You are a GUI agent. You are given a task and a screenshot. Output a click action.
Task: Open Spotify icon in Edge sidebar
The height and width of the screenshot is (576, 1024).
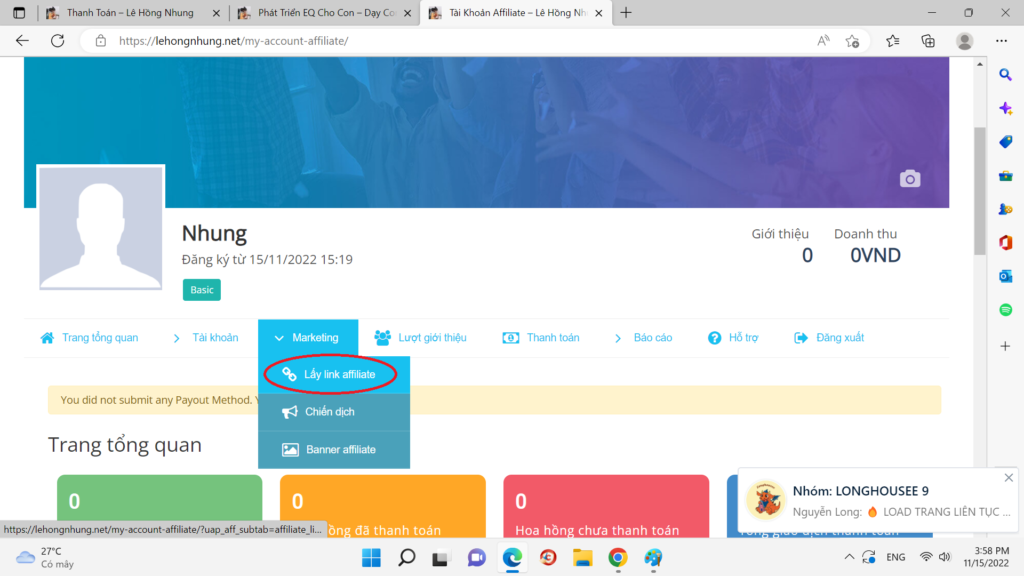point(1005,310)
